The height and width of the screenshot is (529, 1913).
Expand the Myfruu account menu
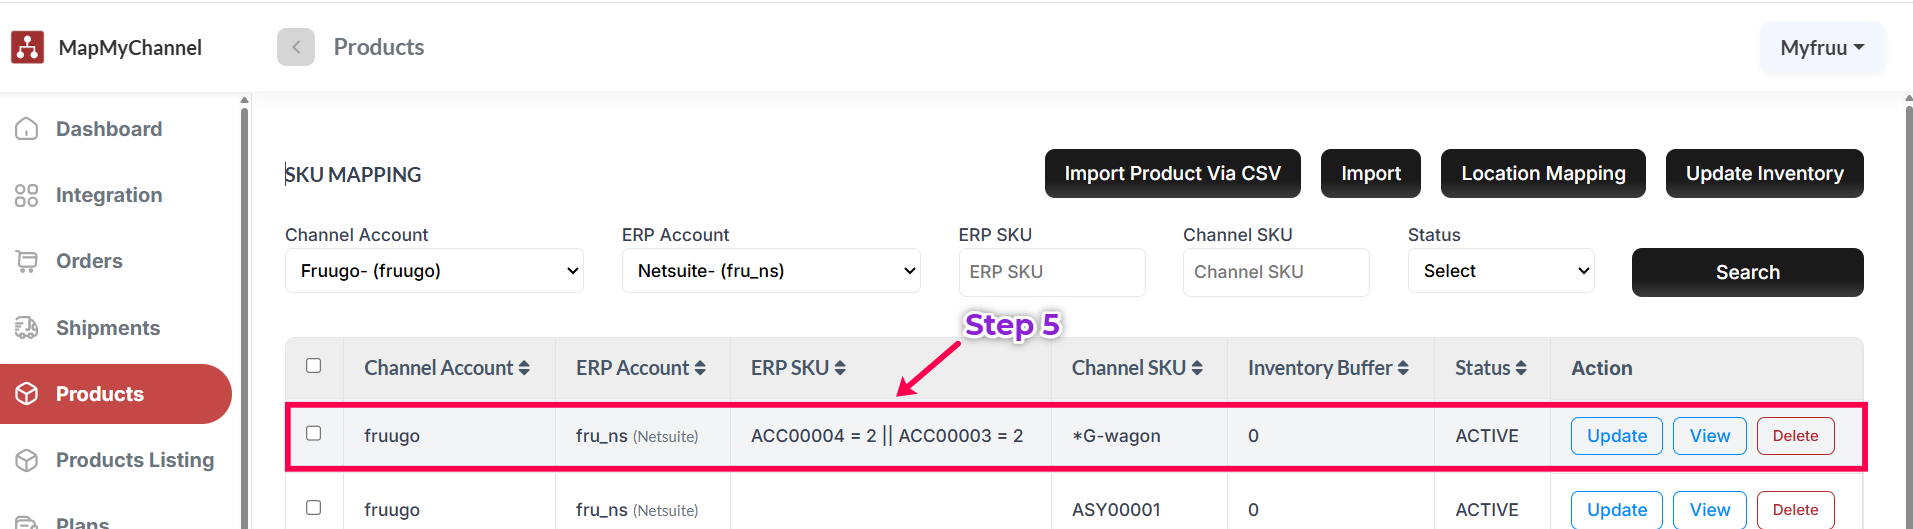pyautogui.click(x=1822, y=48)
